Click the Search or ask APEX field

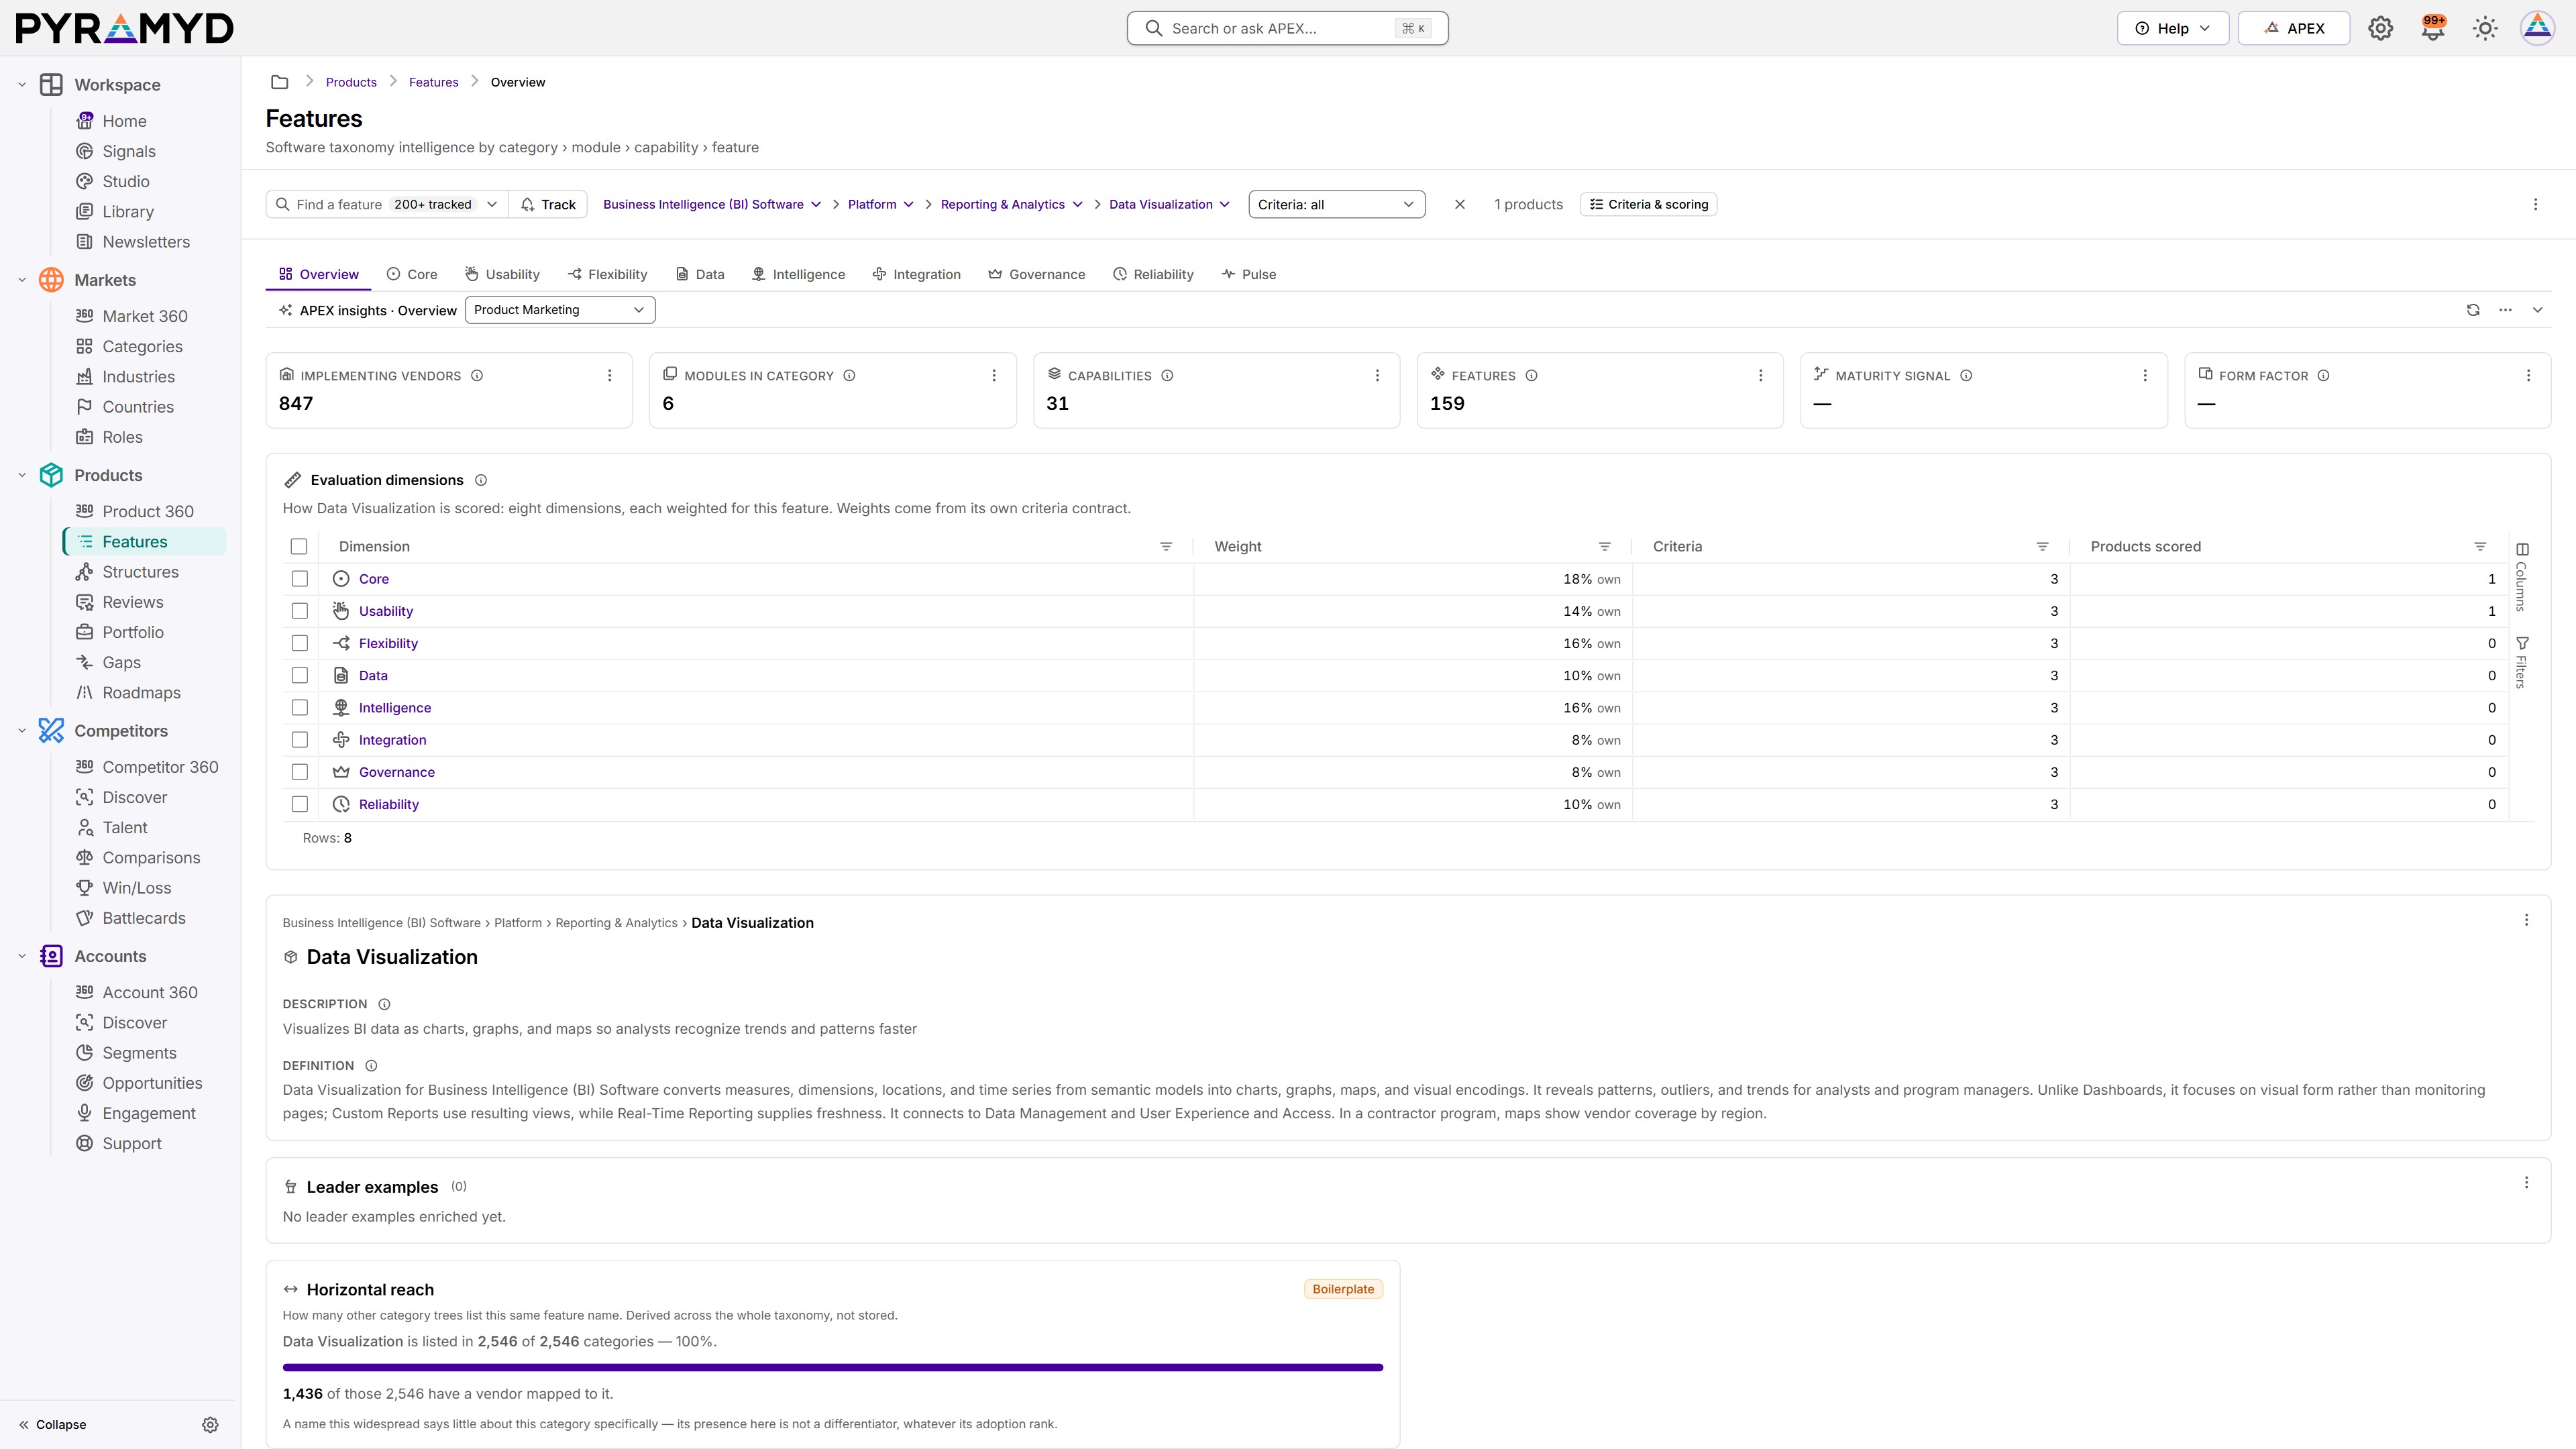point(1287,28)
